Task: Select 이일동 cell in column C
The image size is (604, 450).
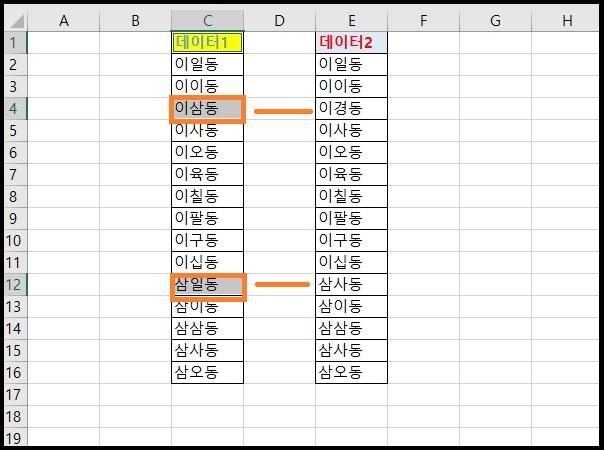Action: (208, 64)
